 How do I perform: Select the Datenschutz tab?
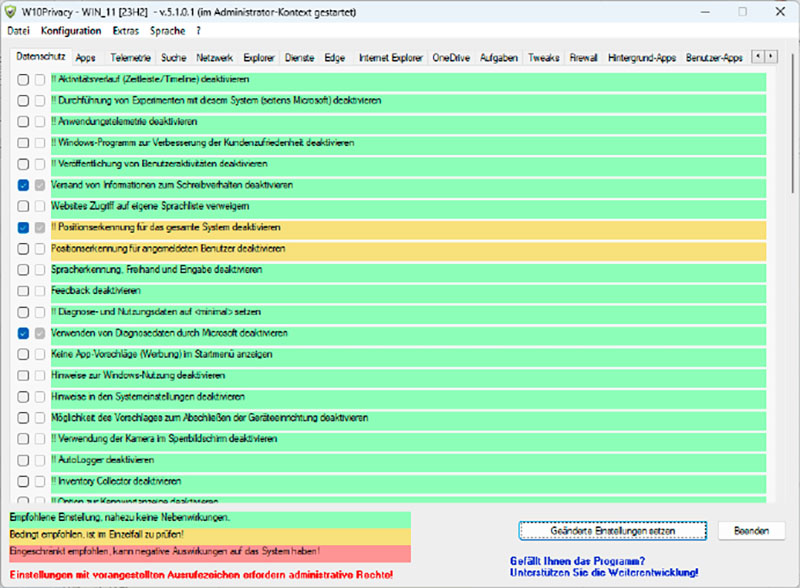pyautogui.click(x=41, y=56)
